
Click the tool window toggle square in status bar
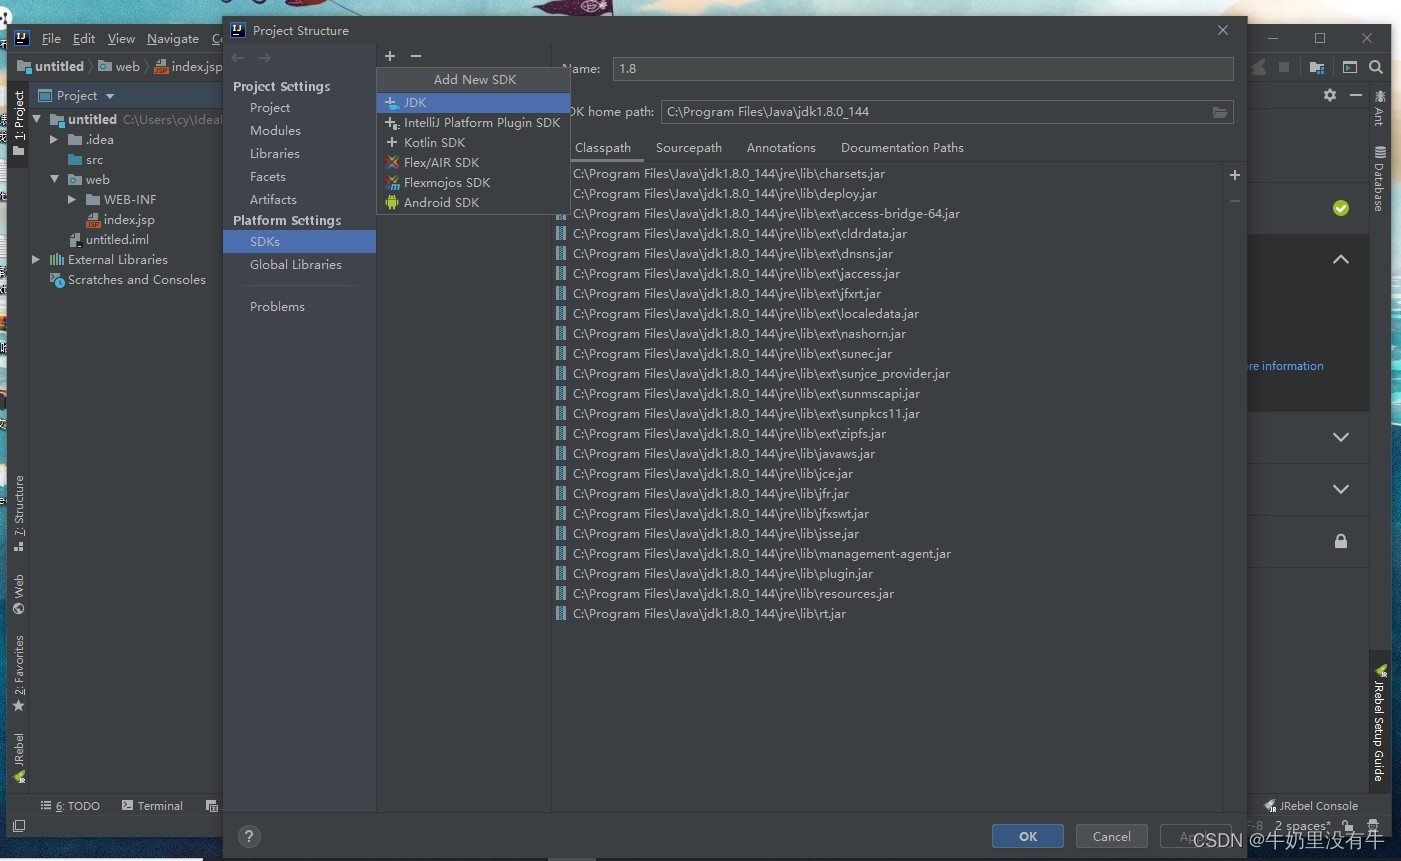(x=18, y=826)
